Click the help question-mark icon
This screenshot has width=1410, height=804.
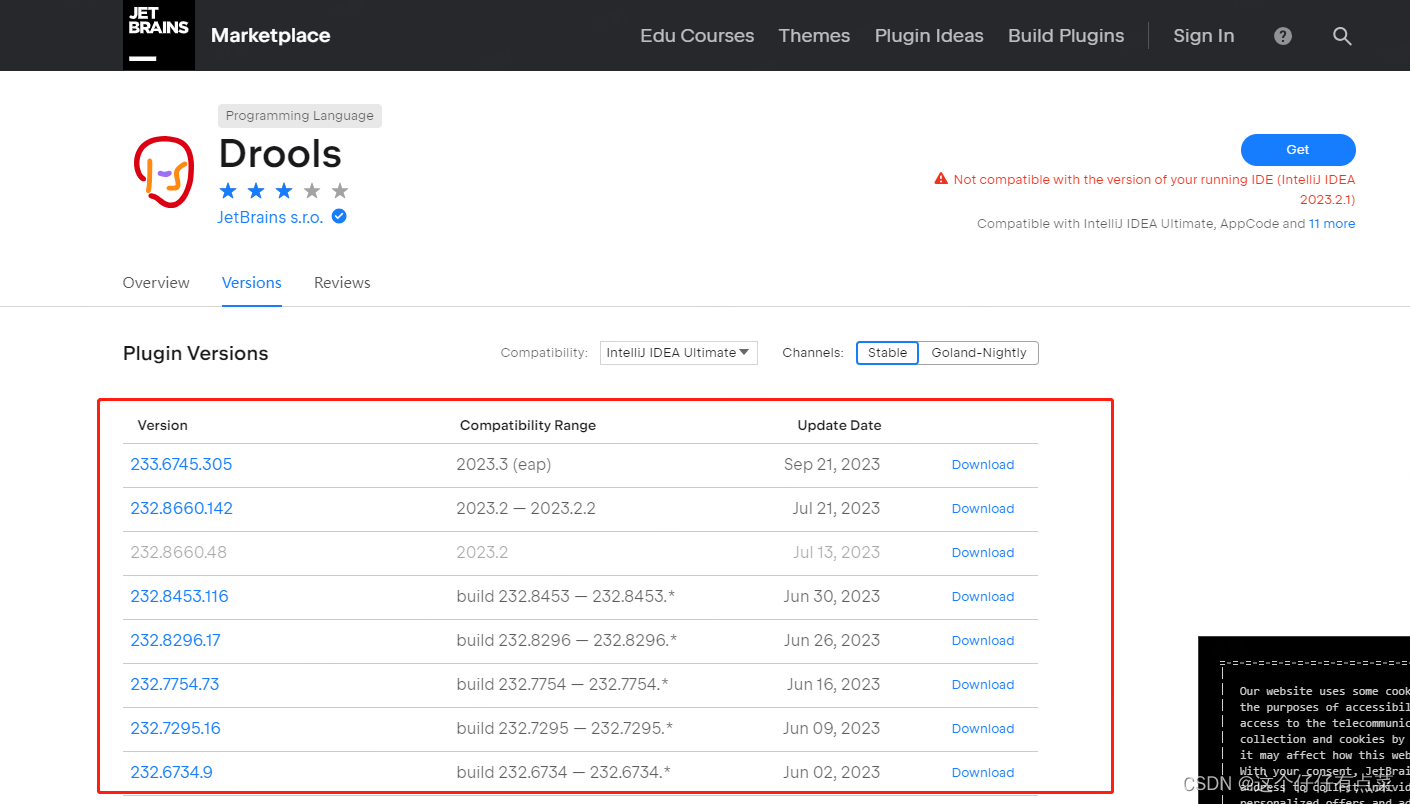1282,36
